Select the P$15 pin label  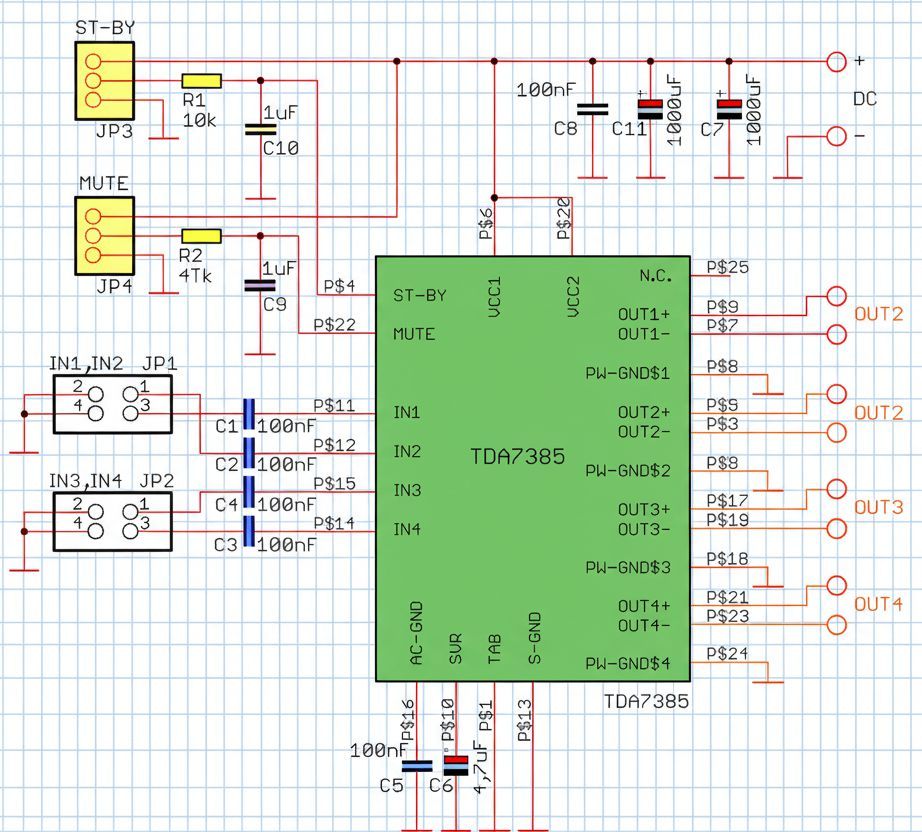335,483
